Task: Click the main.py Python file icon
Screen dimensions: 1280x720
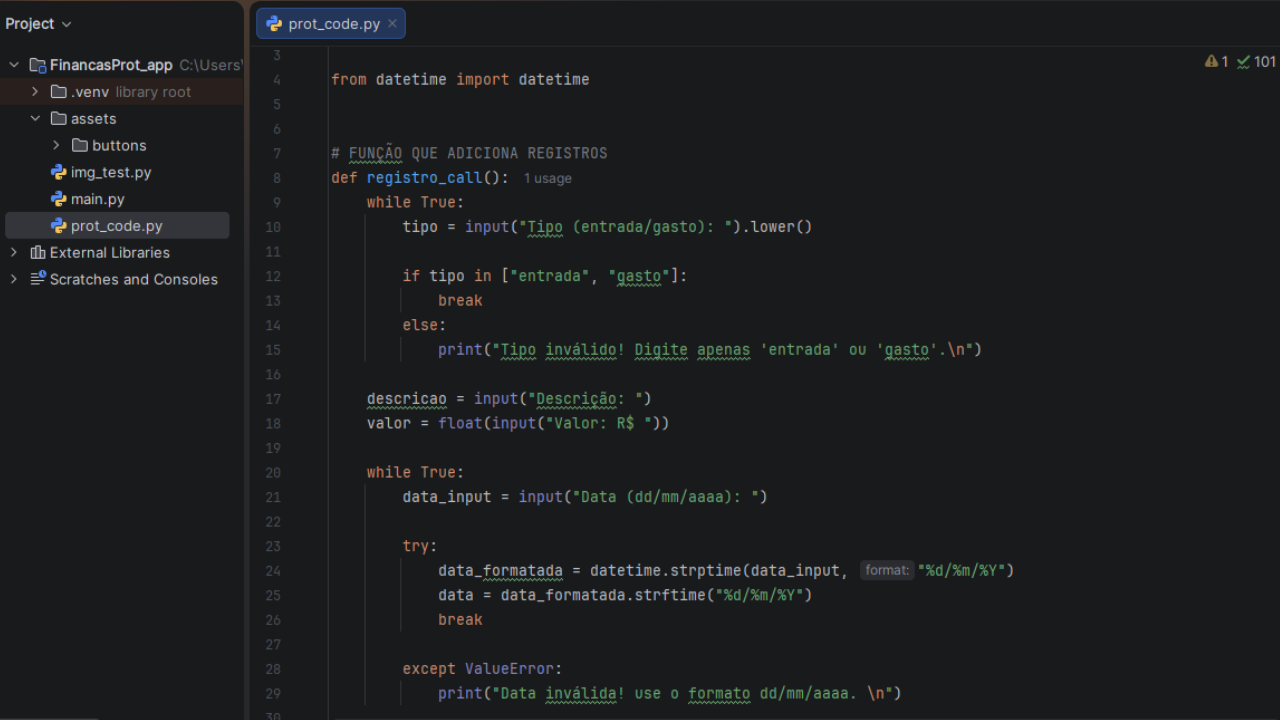Action: click(x=59, y=199)
